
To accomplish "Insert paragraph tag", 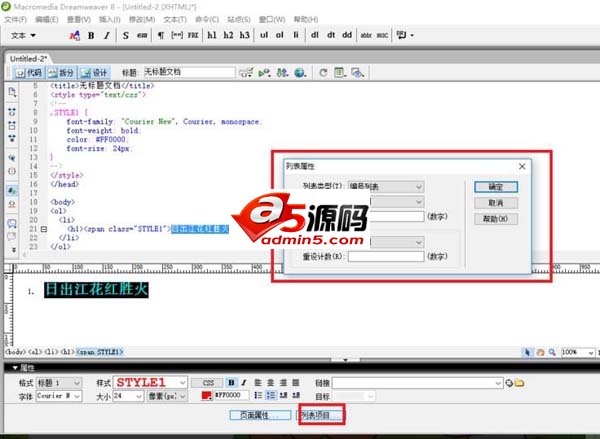I will click(161, 35).
